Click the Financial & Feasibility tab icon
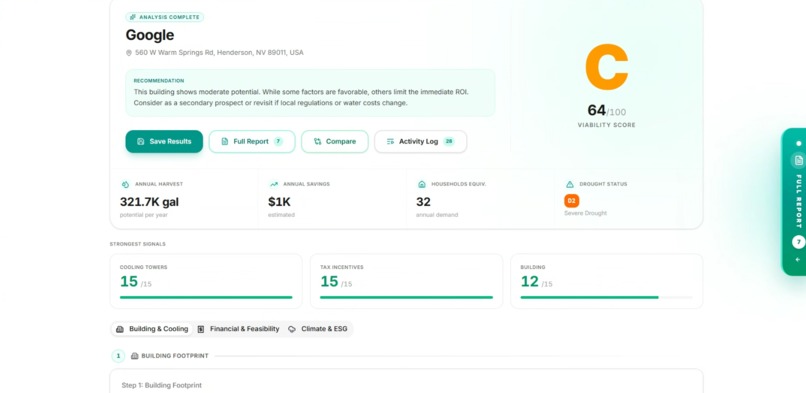 coord(200,329)
